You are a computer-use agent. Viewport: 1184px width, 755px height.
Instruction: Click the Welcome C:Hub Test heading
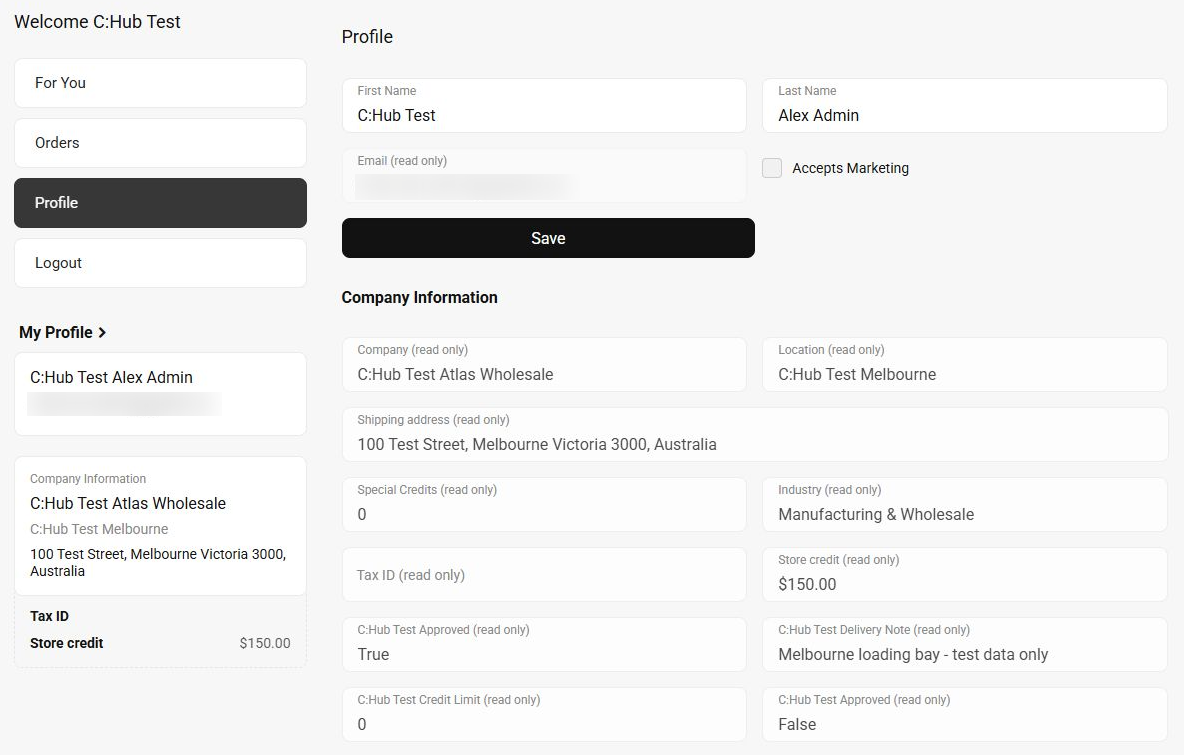(x=97, y=22)
